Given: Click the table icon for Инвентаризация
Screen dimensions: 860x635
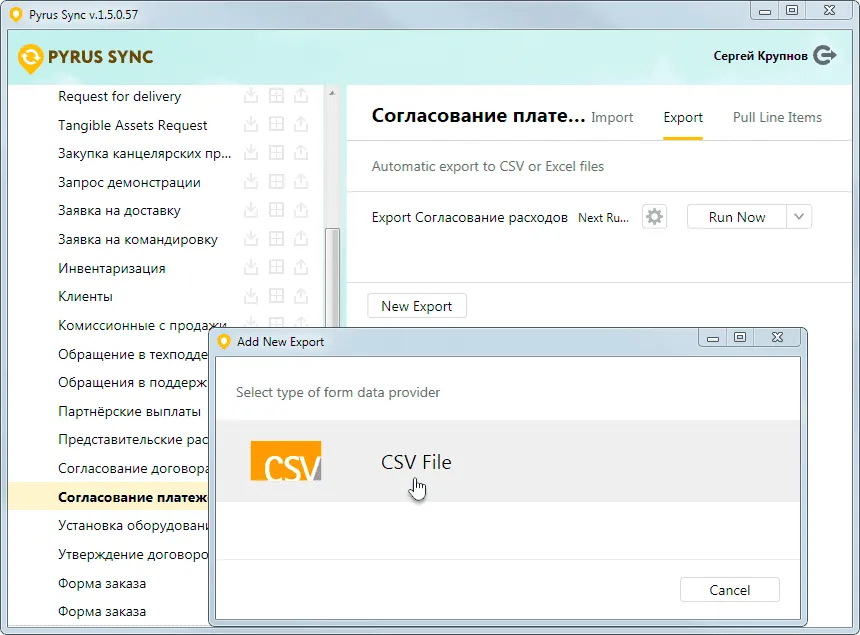Looking at the screenshot, I should click(x=276, y=268).
